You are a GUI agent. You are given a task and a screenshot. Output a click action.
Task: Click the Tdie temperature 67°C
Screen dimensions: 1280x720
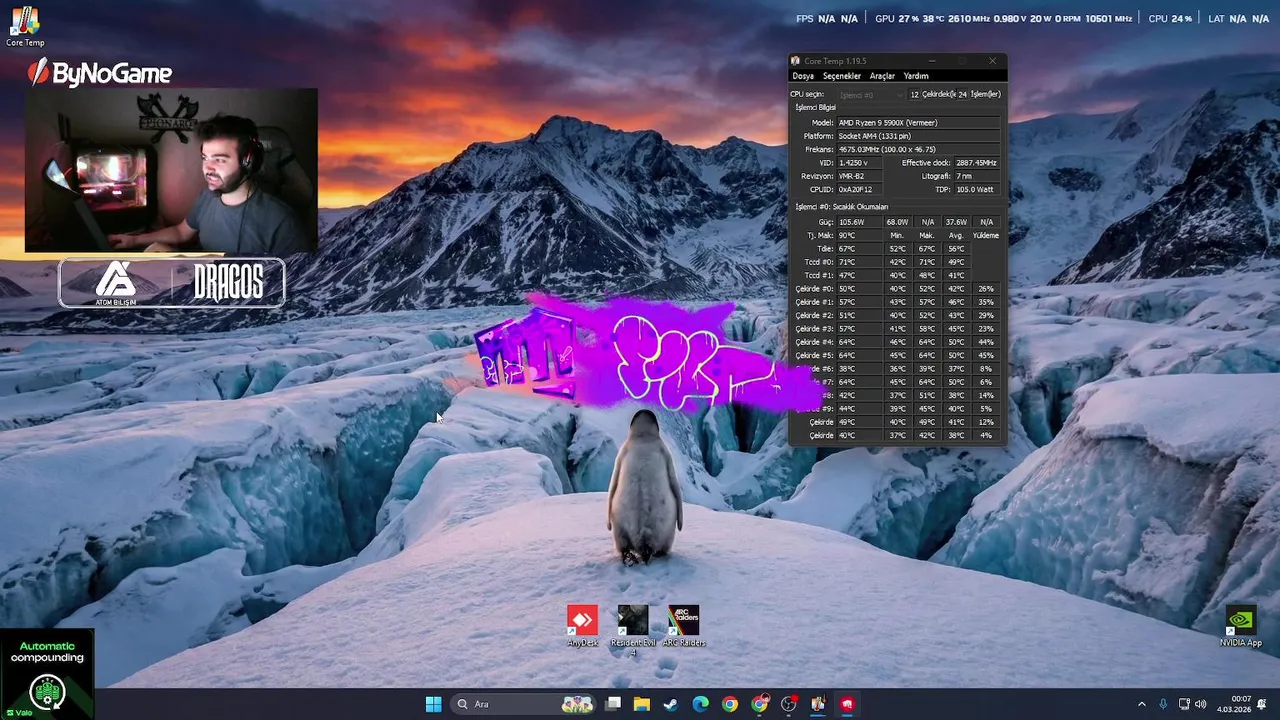point(859,249)
